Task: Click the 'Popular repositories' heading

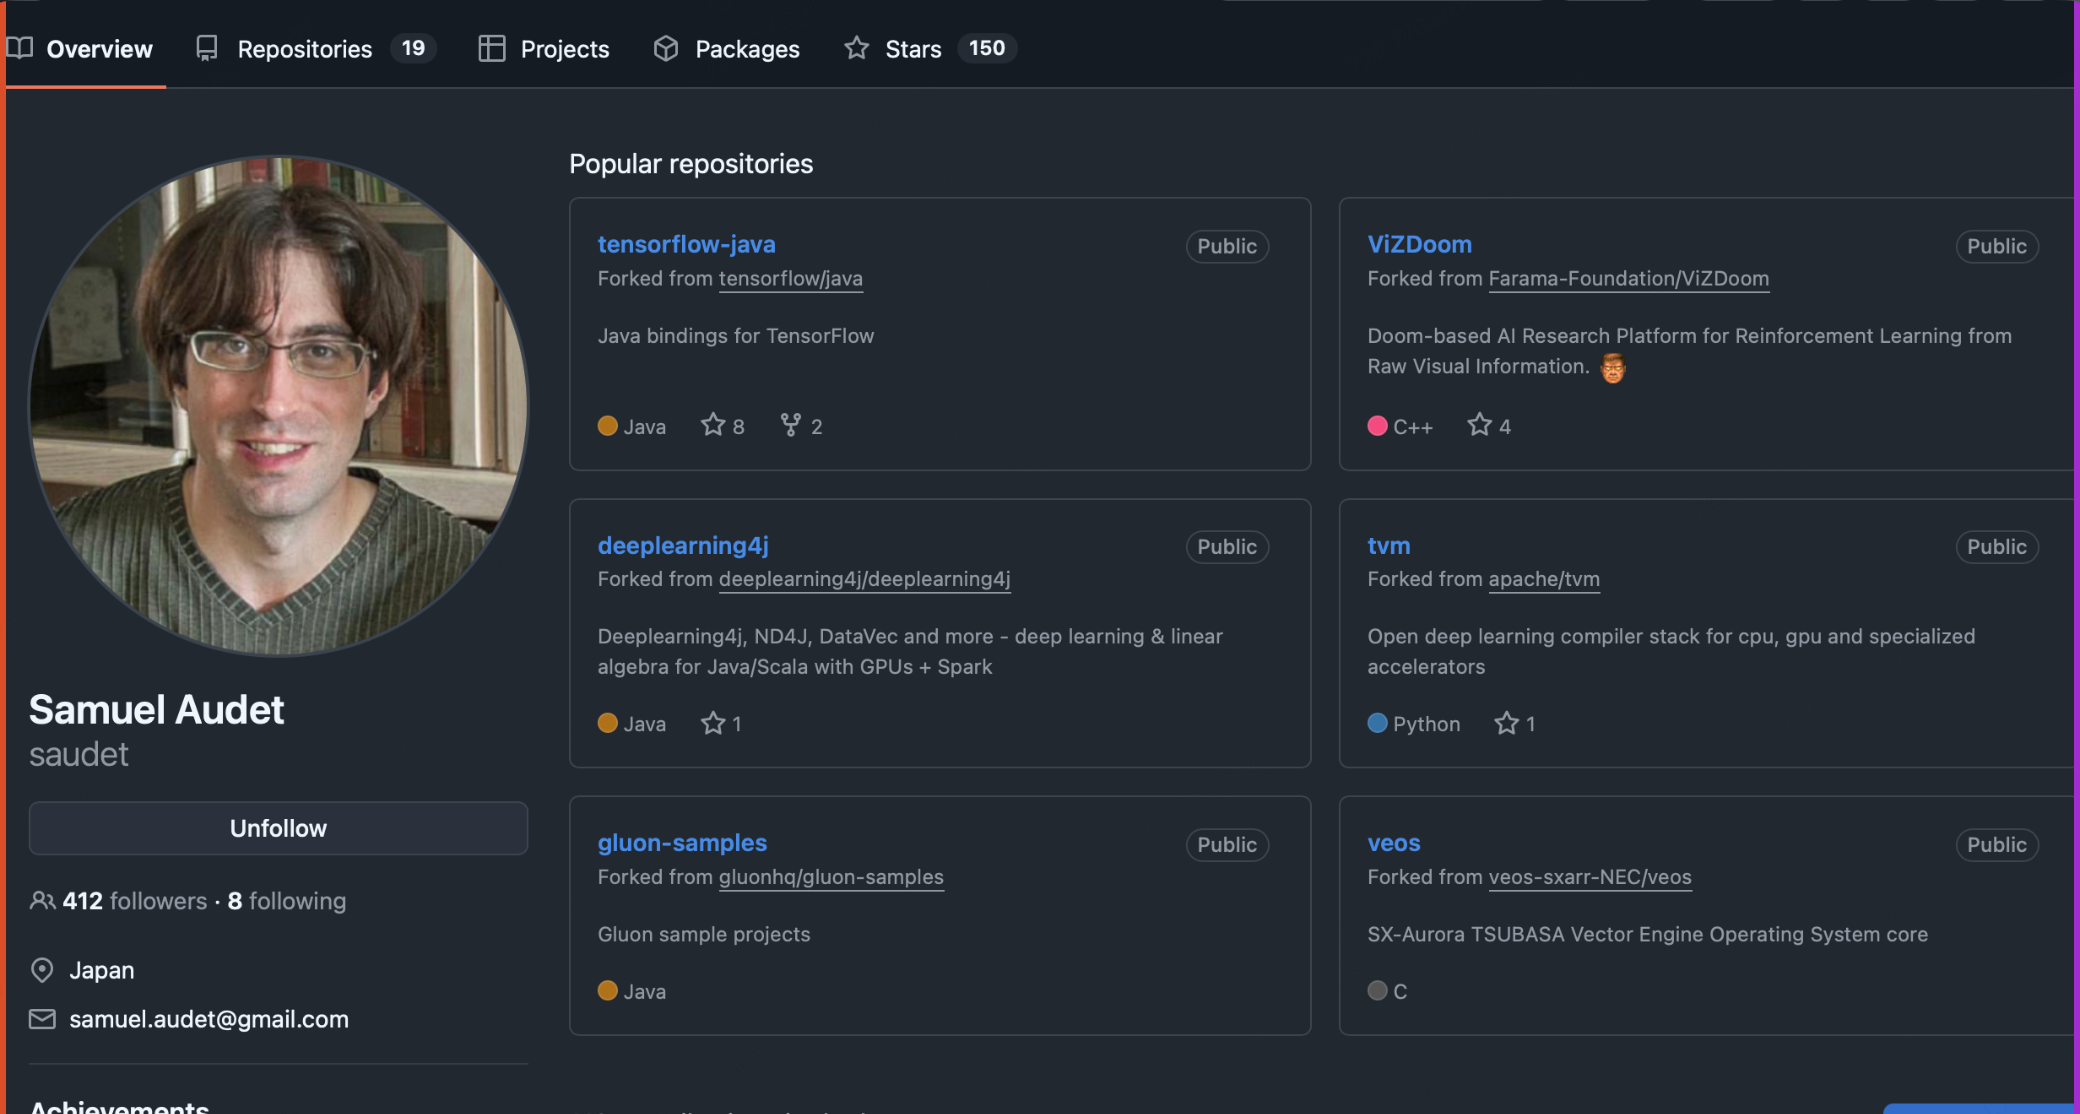Action: 691,164
